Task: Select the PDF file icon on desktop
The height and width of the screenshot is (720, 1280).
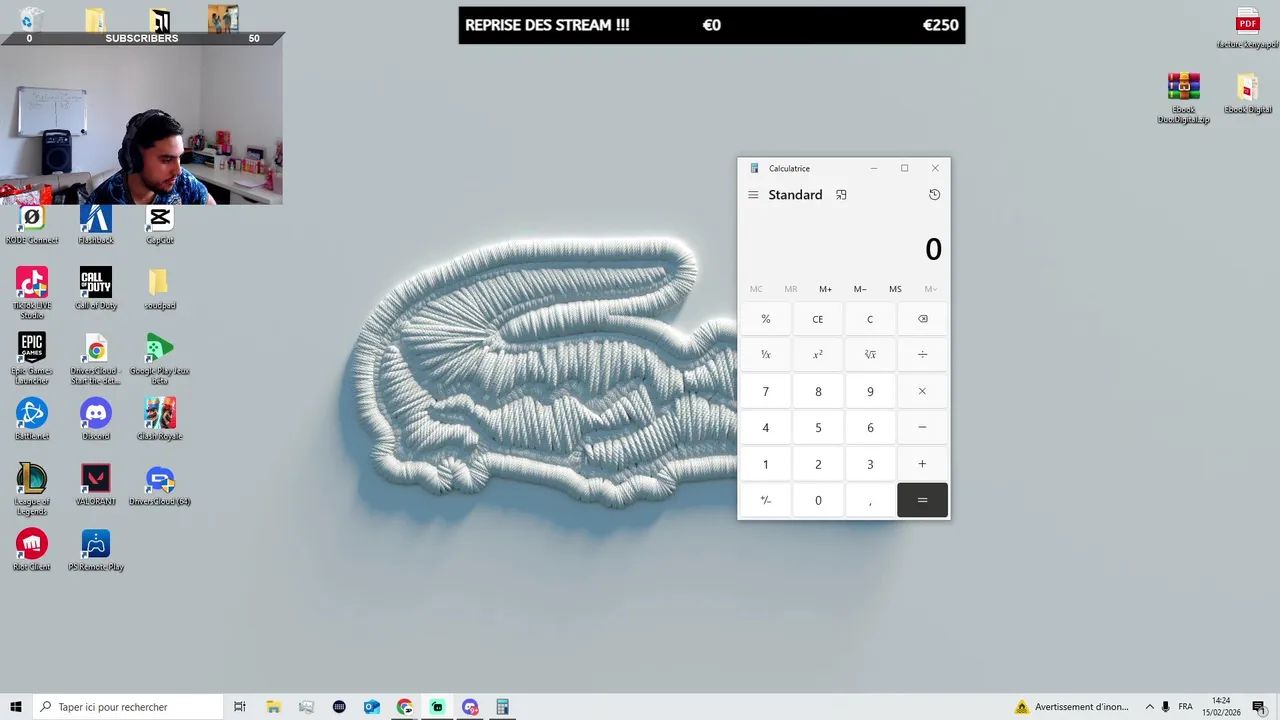Action: click(x=1248, y=28)
